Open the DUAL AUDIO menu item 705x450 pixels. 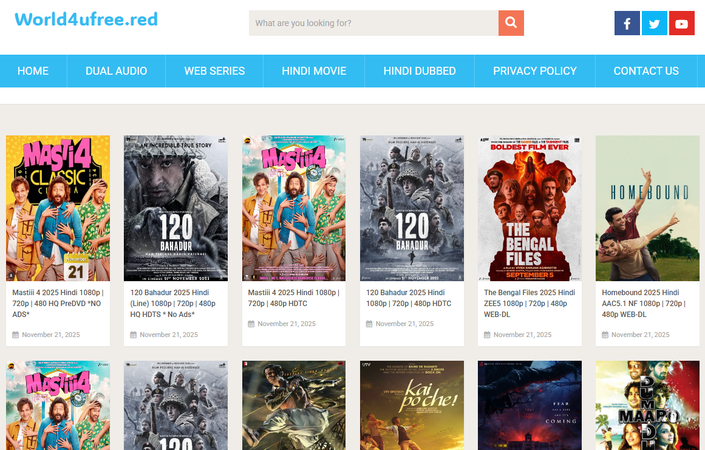116,71
